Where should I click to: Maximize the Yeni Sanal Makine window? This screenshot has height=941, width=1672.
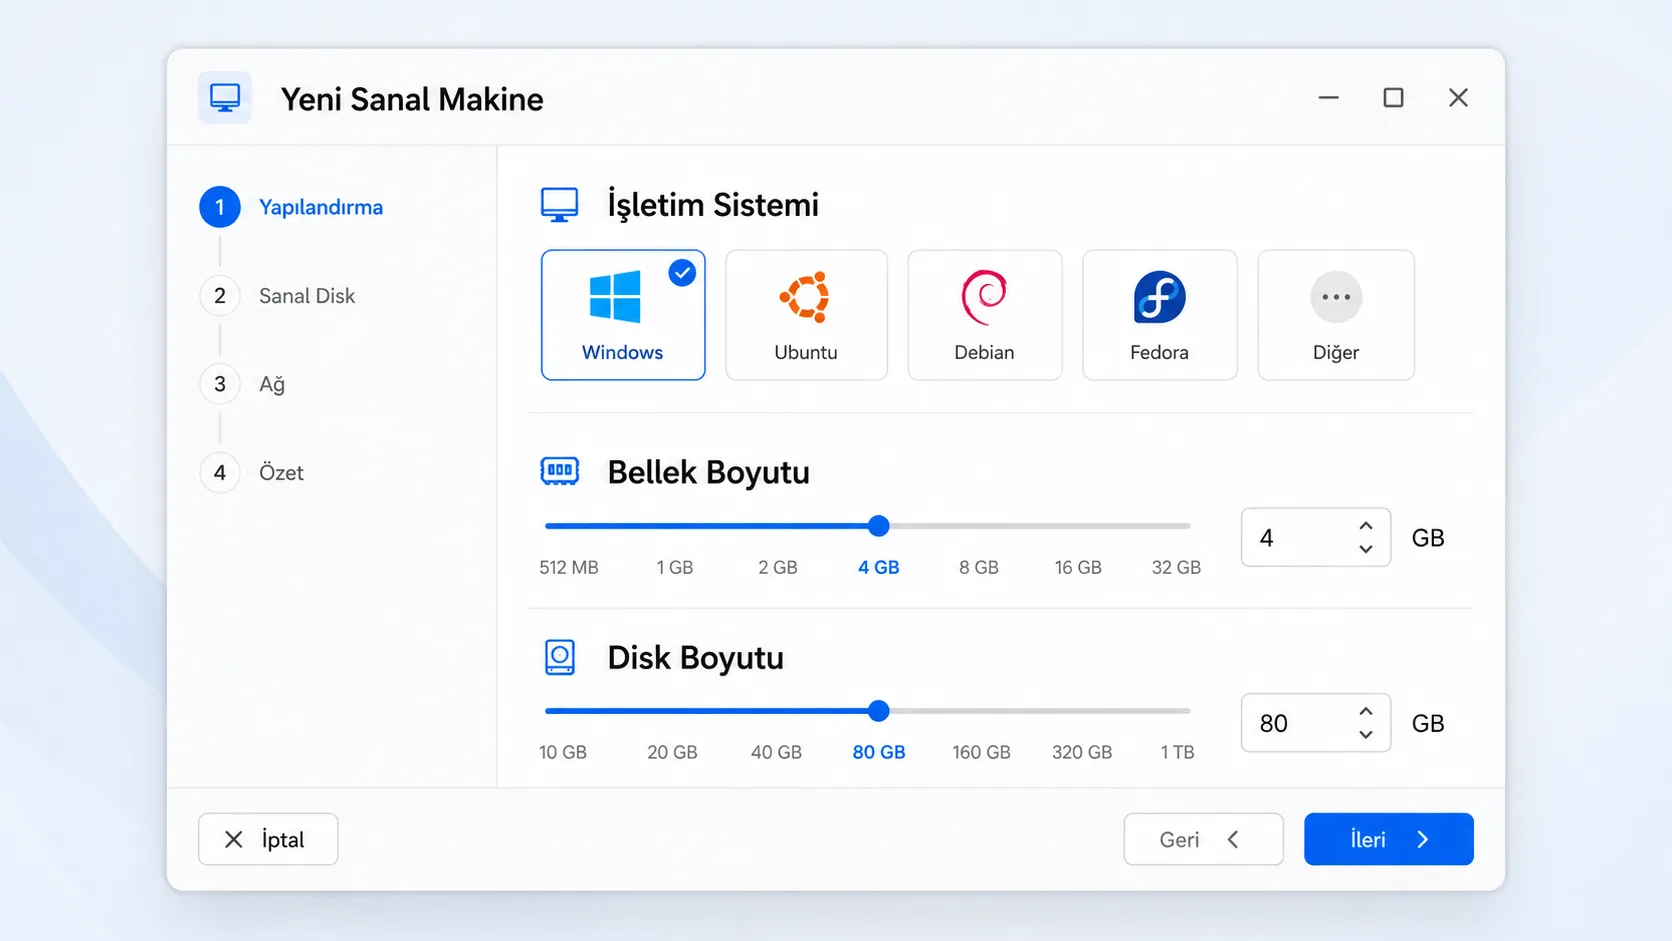[x=1394, y=98]
